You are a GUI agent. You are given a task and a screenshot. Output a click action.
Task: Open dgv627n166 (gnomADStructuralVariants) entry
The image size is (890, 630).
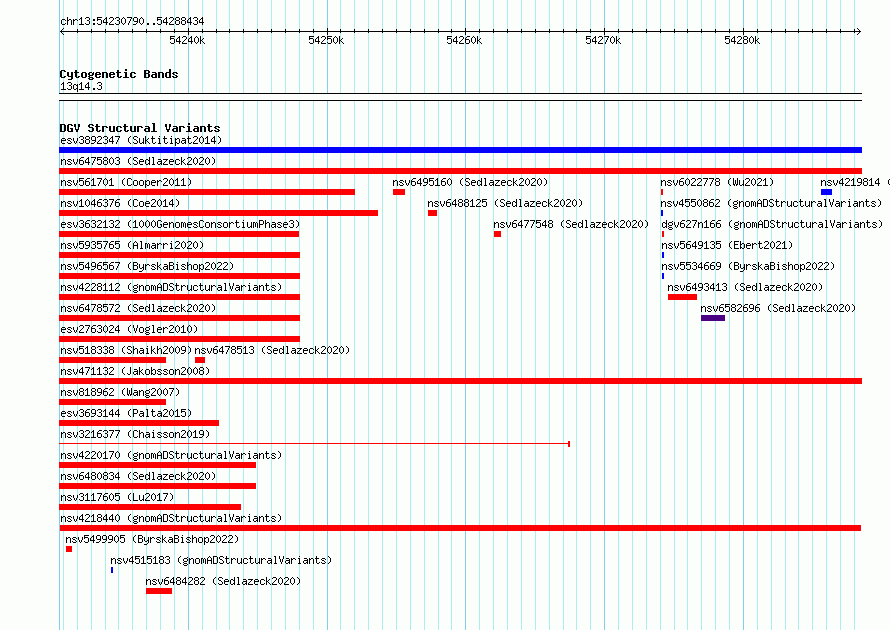[772, 224]
